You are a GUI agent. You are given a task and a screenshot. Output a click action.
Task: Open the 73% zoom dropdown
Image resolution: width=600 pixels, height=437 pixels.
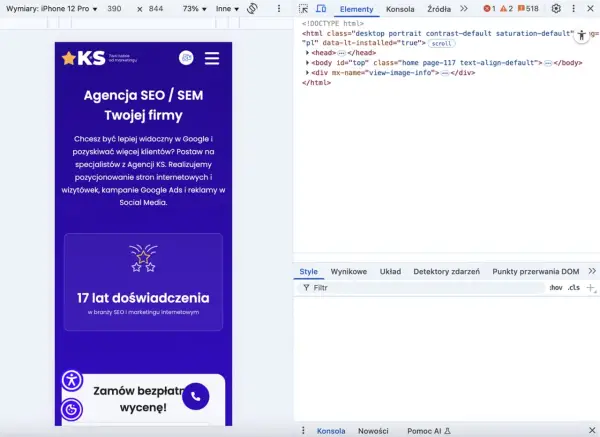pyautogui.click(x=194, y=8)
